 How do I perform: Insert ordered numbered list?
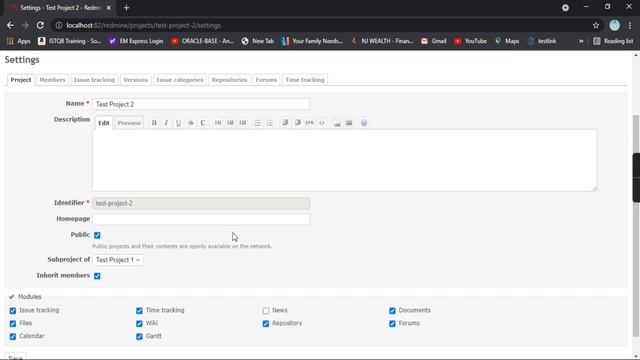coord(270,123)
